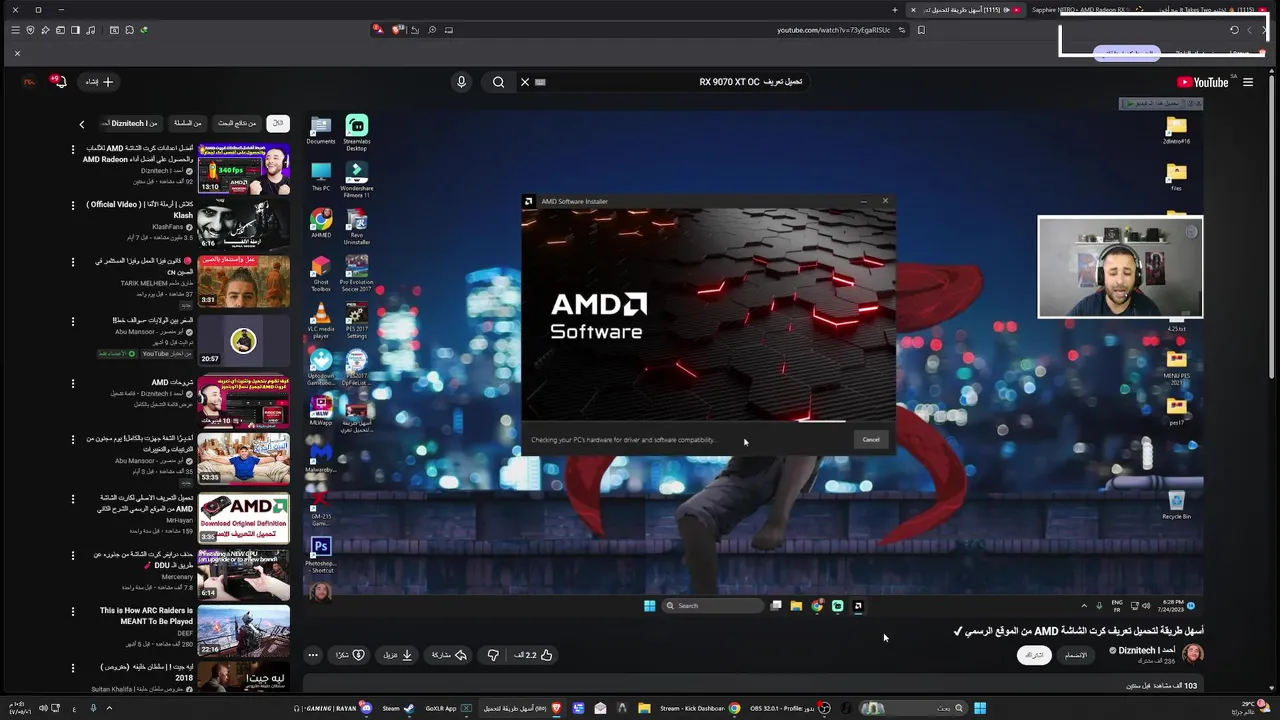1280x720 pixels.
Task: Open Steam from the taskbar
Action: point(398,708)
